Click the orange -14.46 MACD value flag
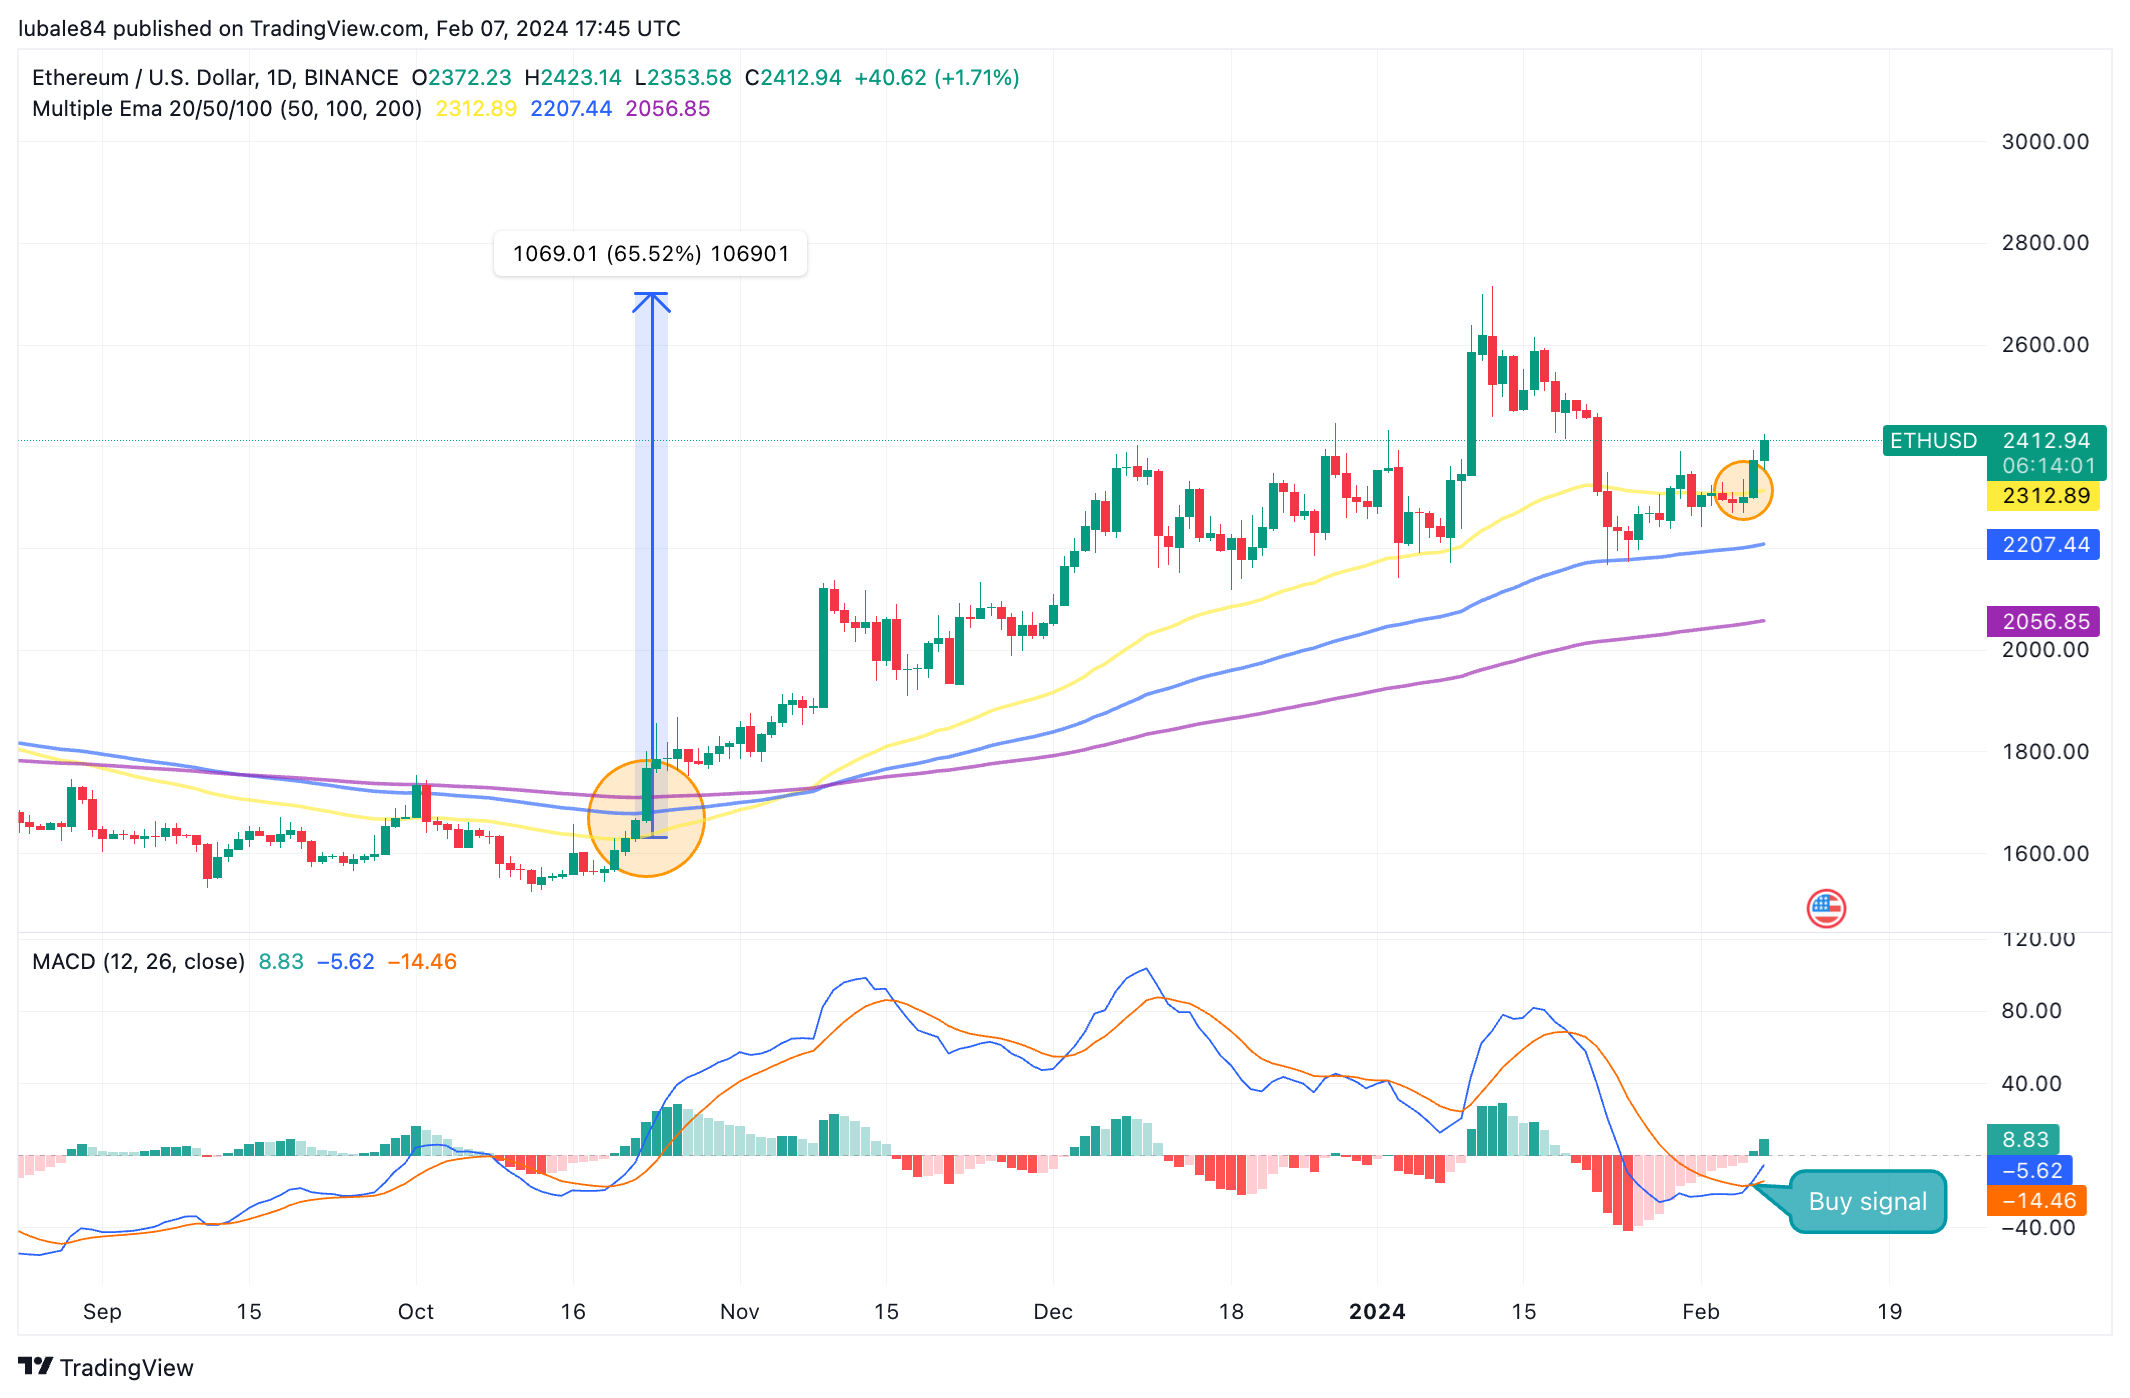Viewport: 2130px width, 1398px height. [x=2036, y=1200]
